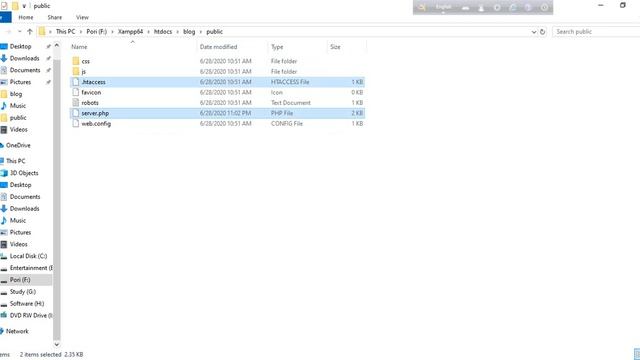Image resolution: width=640 pixels, height=360 pixels.
Task: Open the address bar history dropdown
Action: pyautogui.click(x=533, y=31)
